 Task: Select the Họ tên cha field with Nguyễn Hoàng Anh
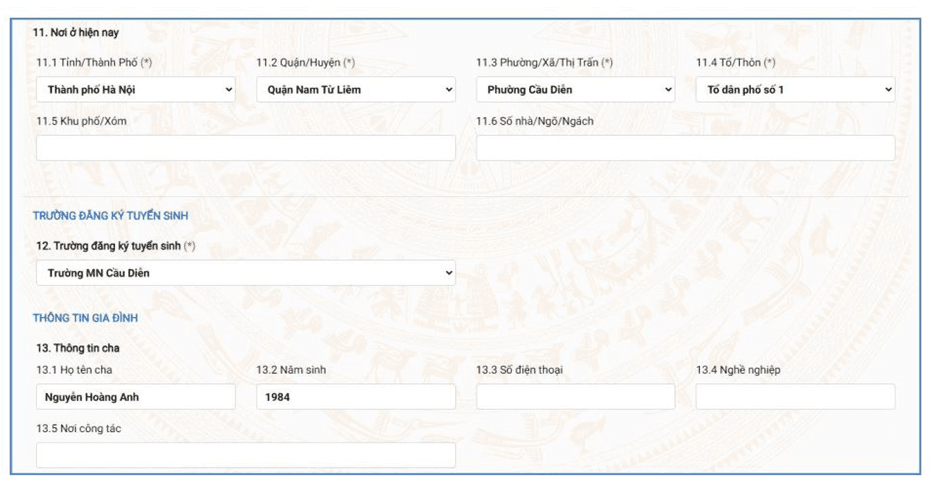[x=136, y=397]
